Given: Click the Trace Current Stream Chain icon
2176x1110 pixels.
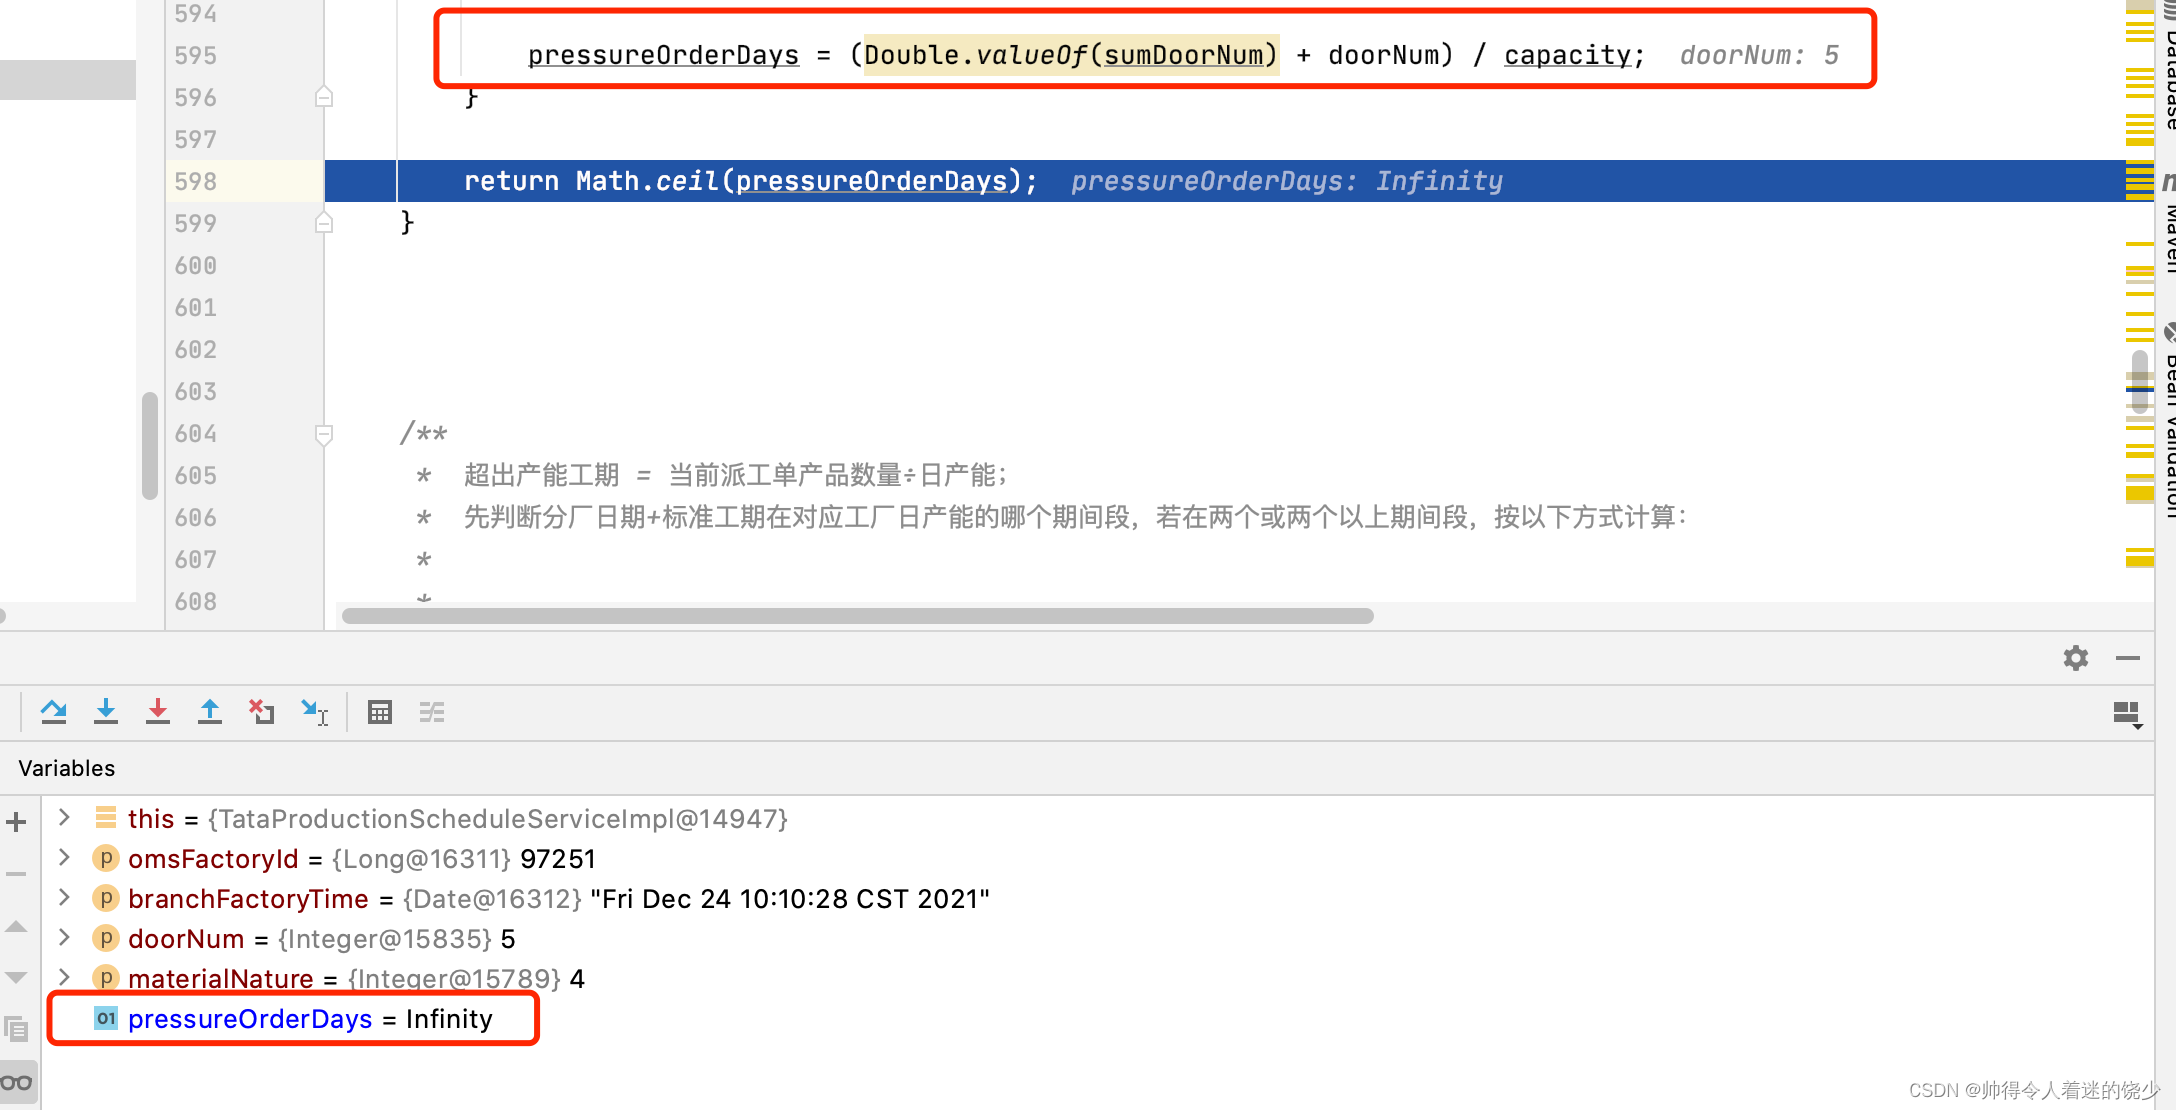Looking at the screenshot, I should click(431, 711).
